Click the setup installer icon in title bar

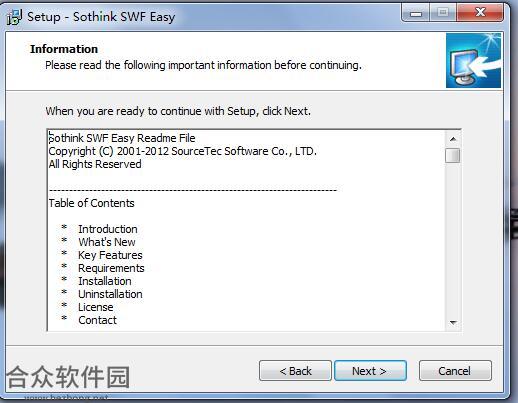tap(14, 17)
